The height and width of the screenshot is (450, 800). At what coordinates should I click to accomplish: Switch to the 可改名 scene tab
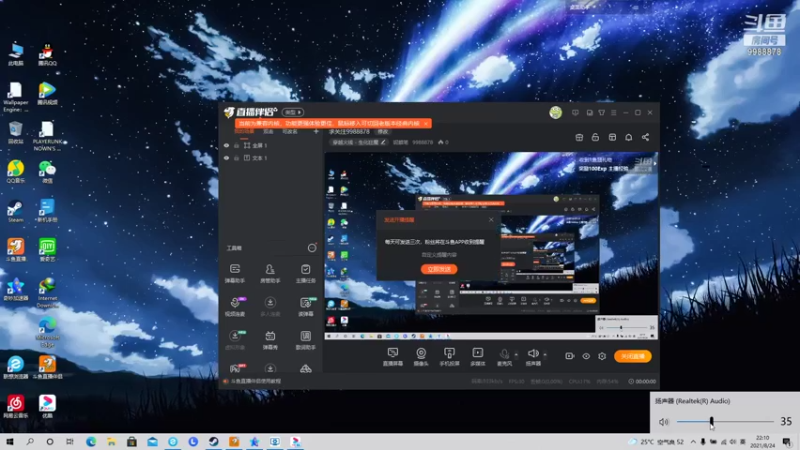[x=290, y=132]
